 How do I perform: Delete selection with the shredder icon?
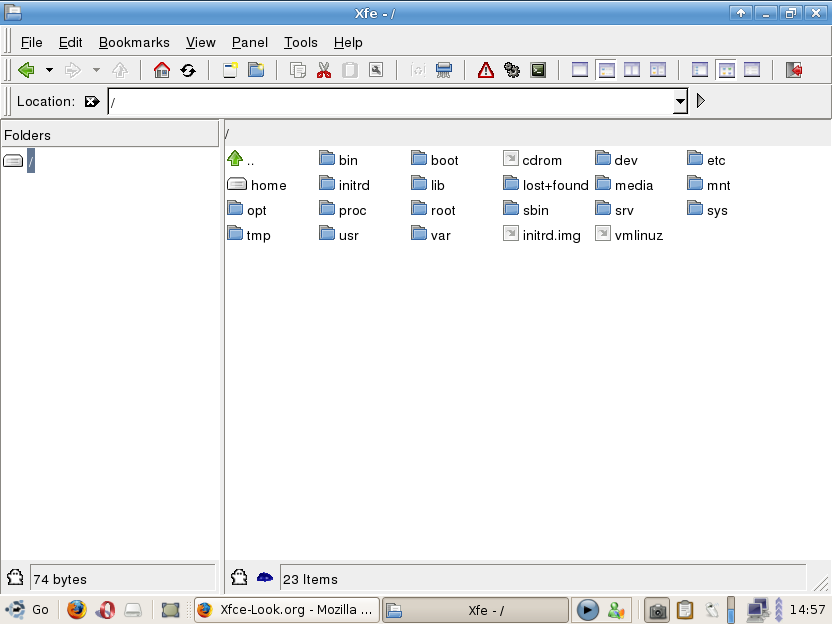444,70
